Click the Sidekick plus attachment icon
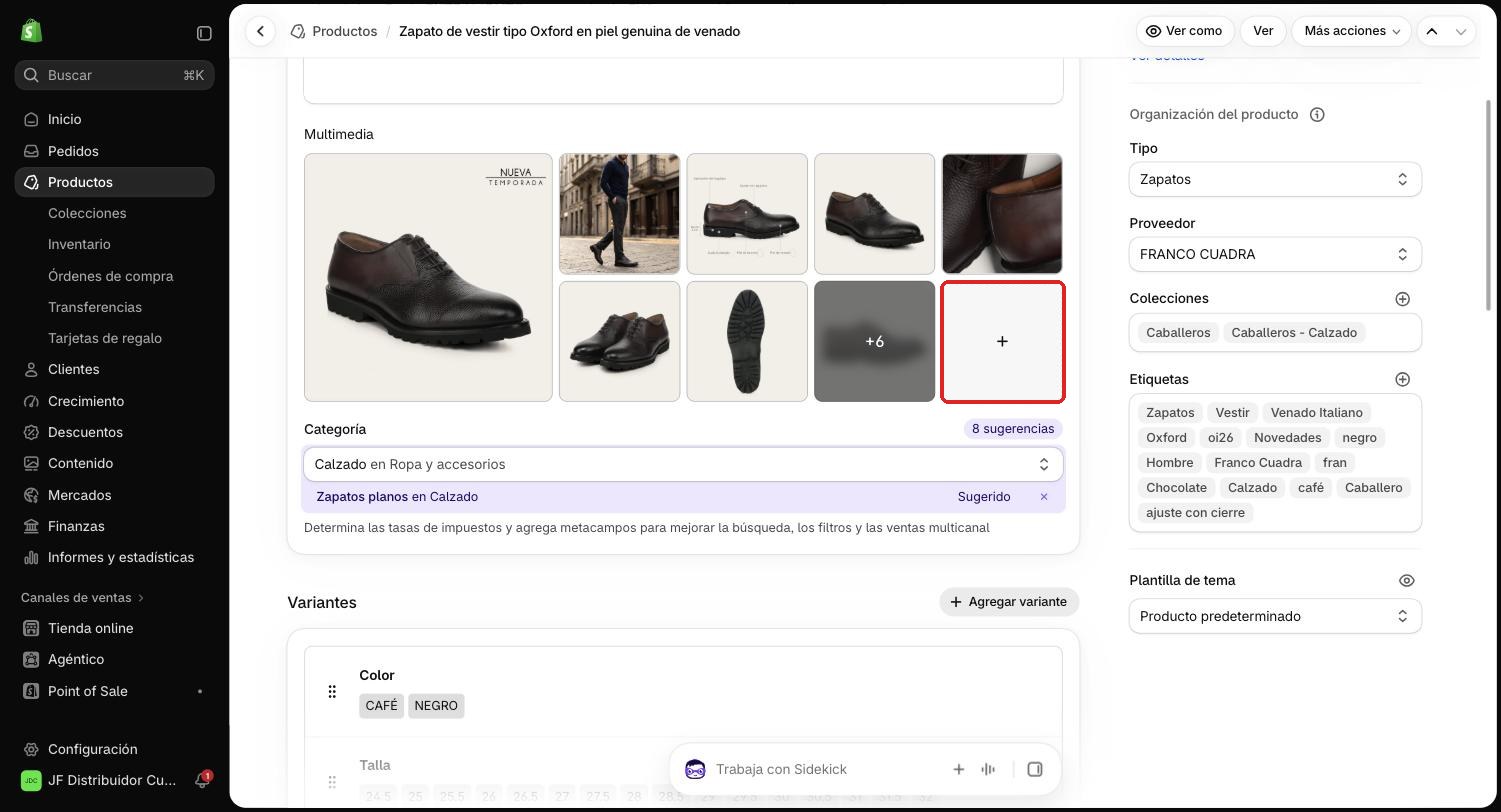The image size is (1501, 812). (958, 769)
